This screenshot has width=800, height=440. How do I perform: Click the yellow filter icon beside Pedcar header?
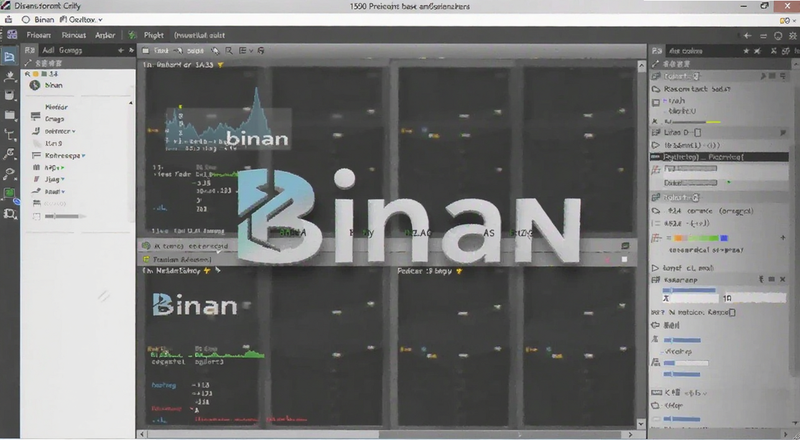pos(459,271)
